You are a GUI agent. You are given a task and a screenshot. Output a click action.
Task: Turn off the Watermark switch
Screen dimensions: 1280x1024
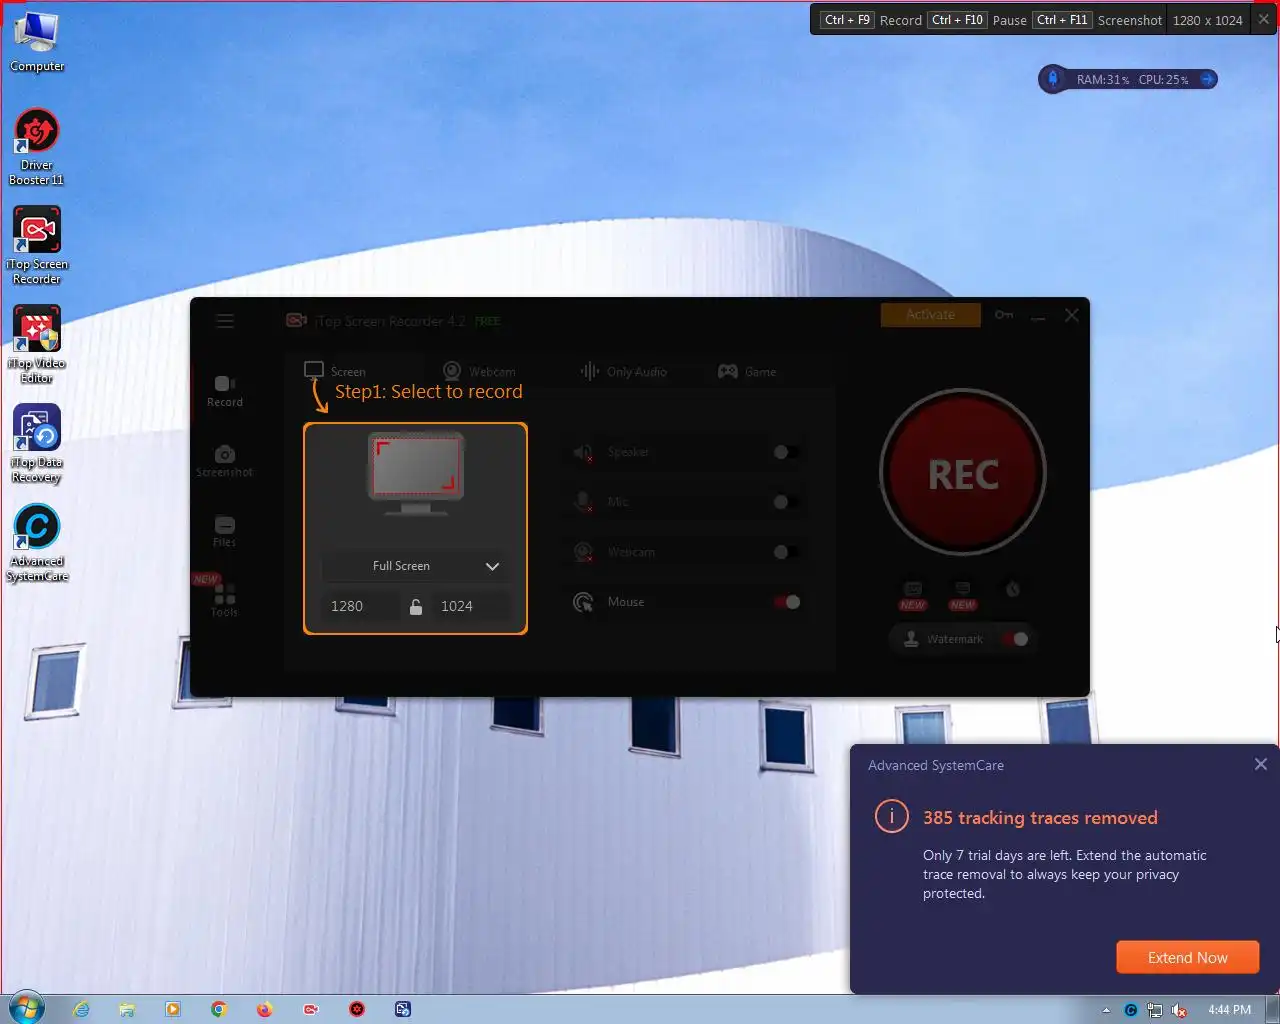1015,639
